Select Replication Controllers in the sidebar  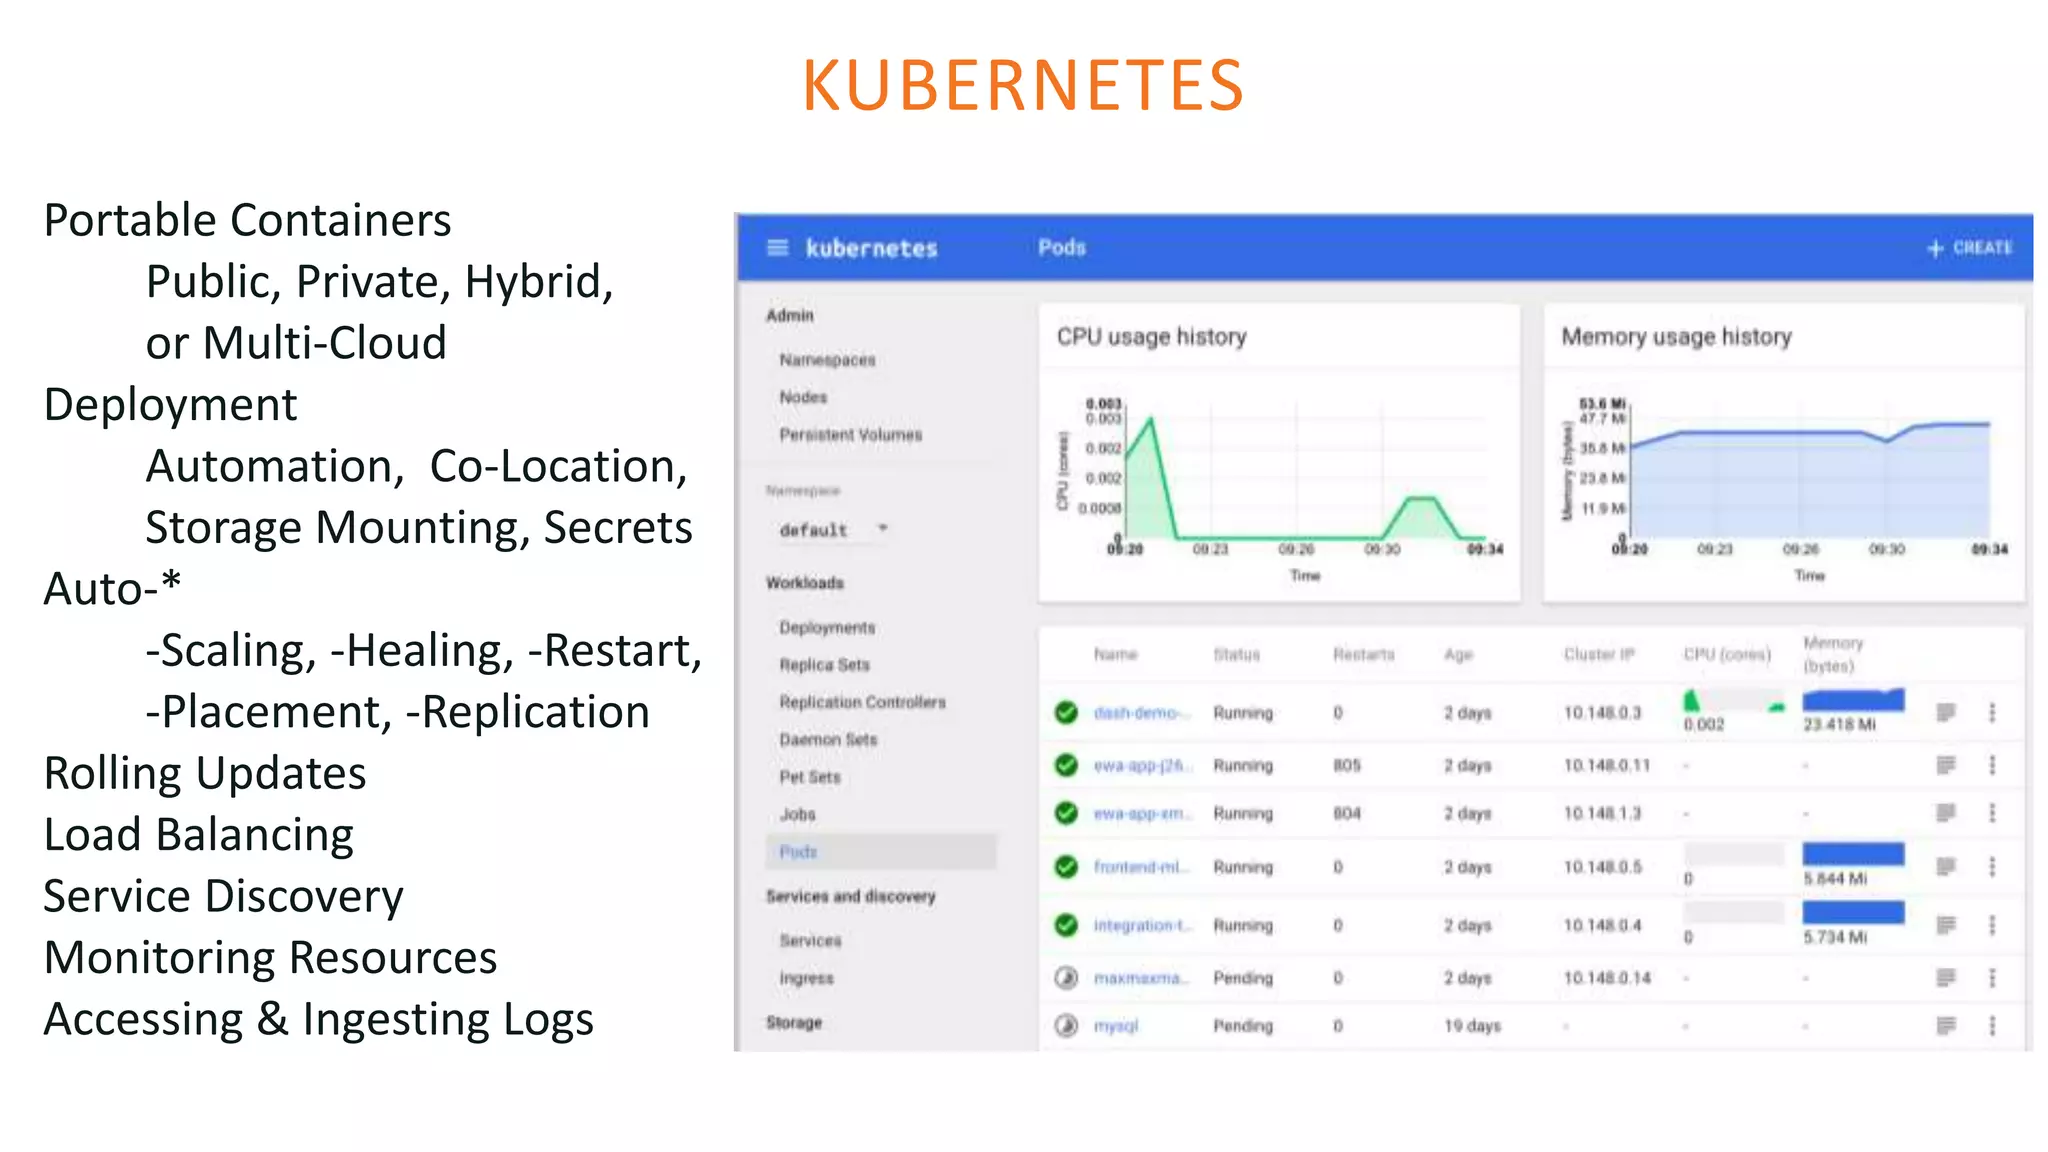862,702
